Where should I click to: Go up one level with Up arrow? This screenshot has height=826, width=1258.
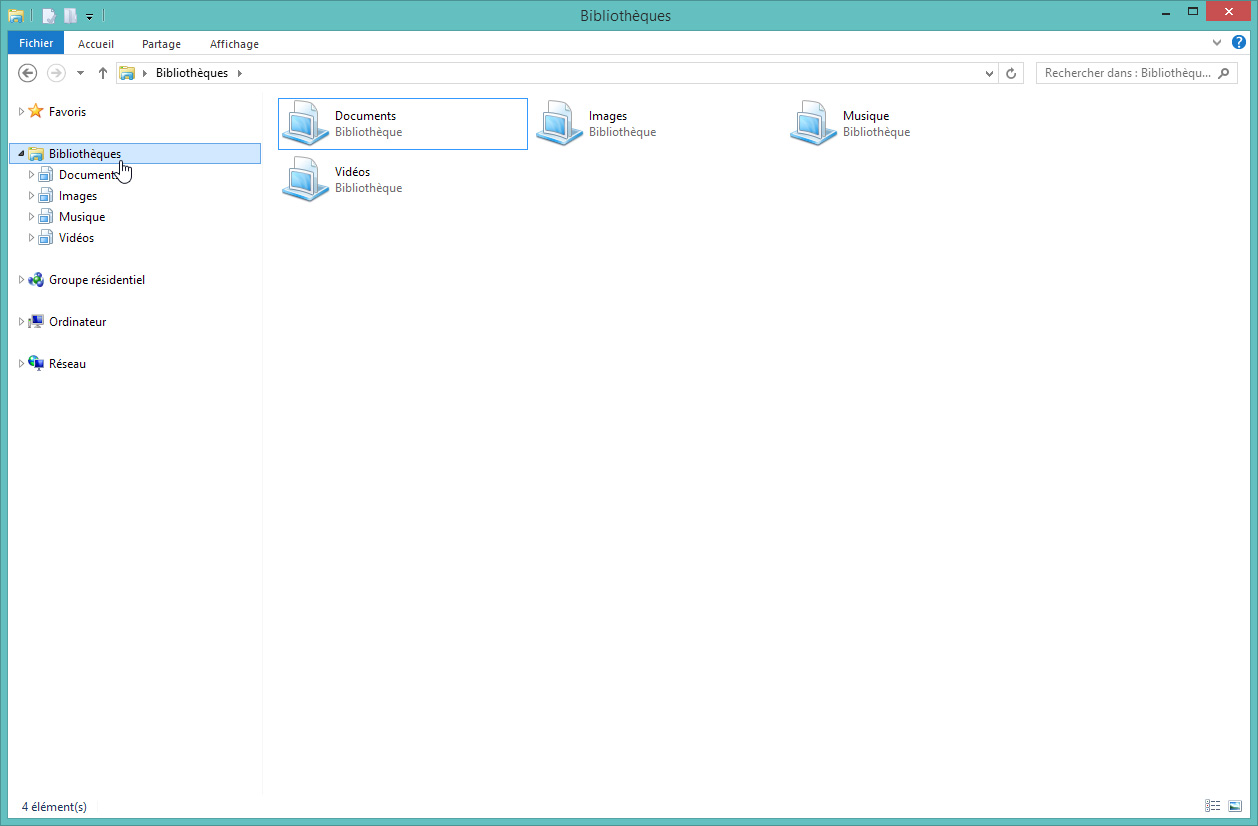(102, 73)
